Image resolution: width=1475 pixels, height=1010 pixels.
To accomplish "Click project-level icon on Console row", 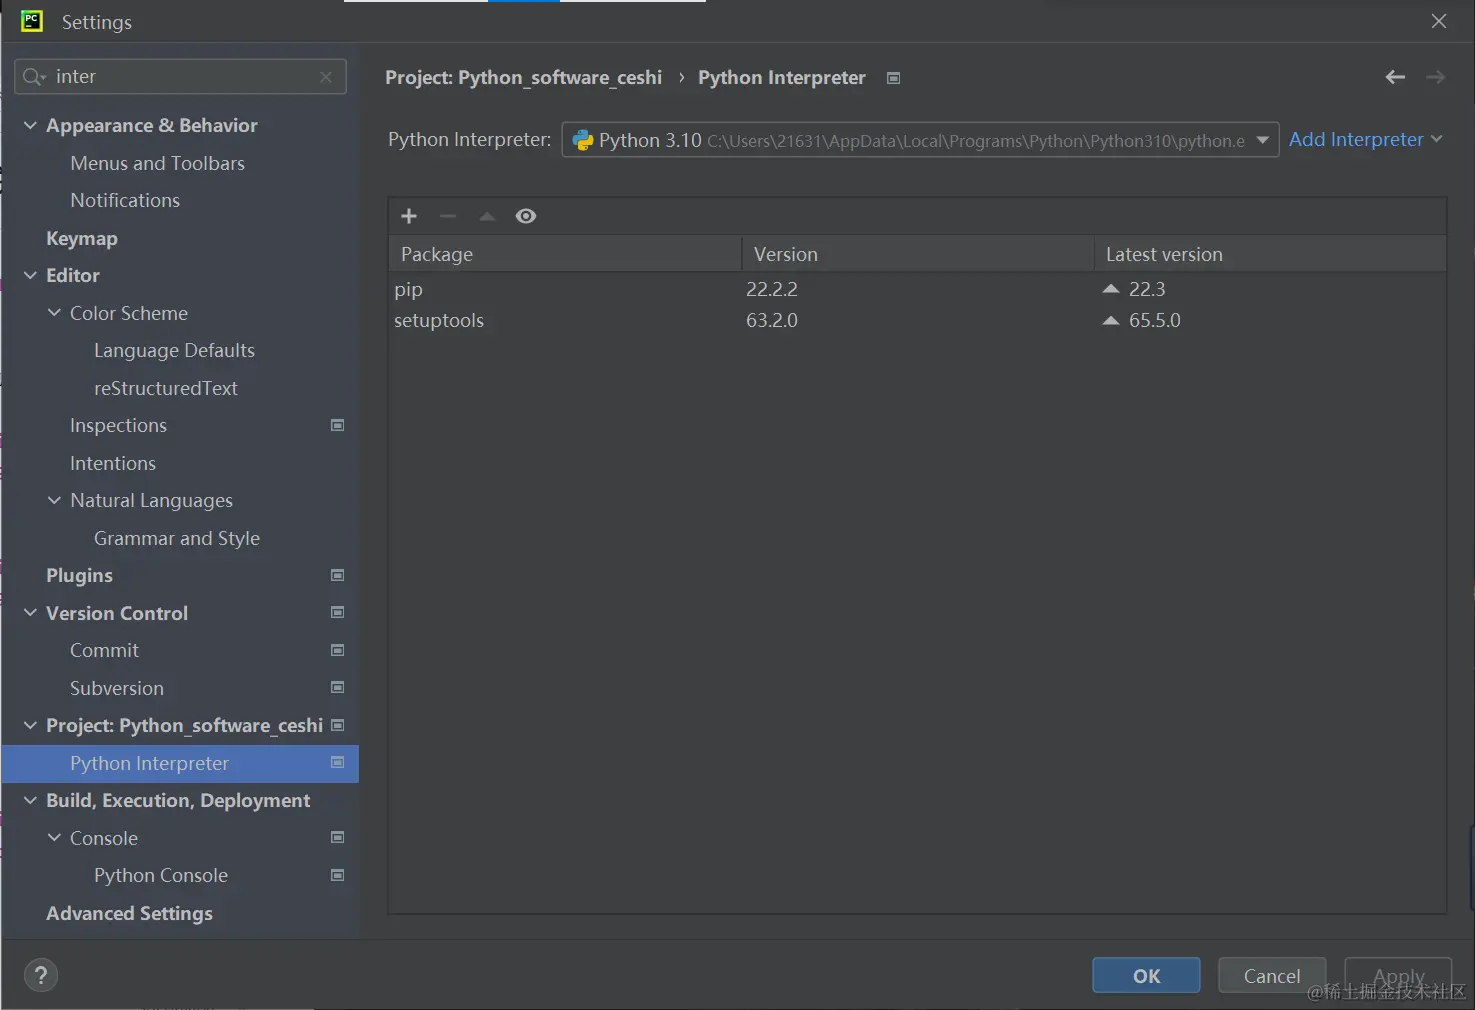I will 337,837.
